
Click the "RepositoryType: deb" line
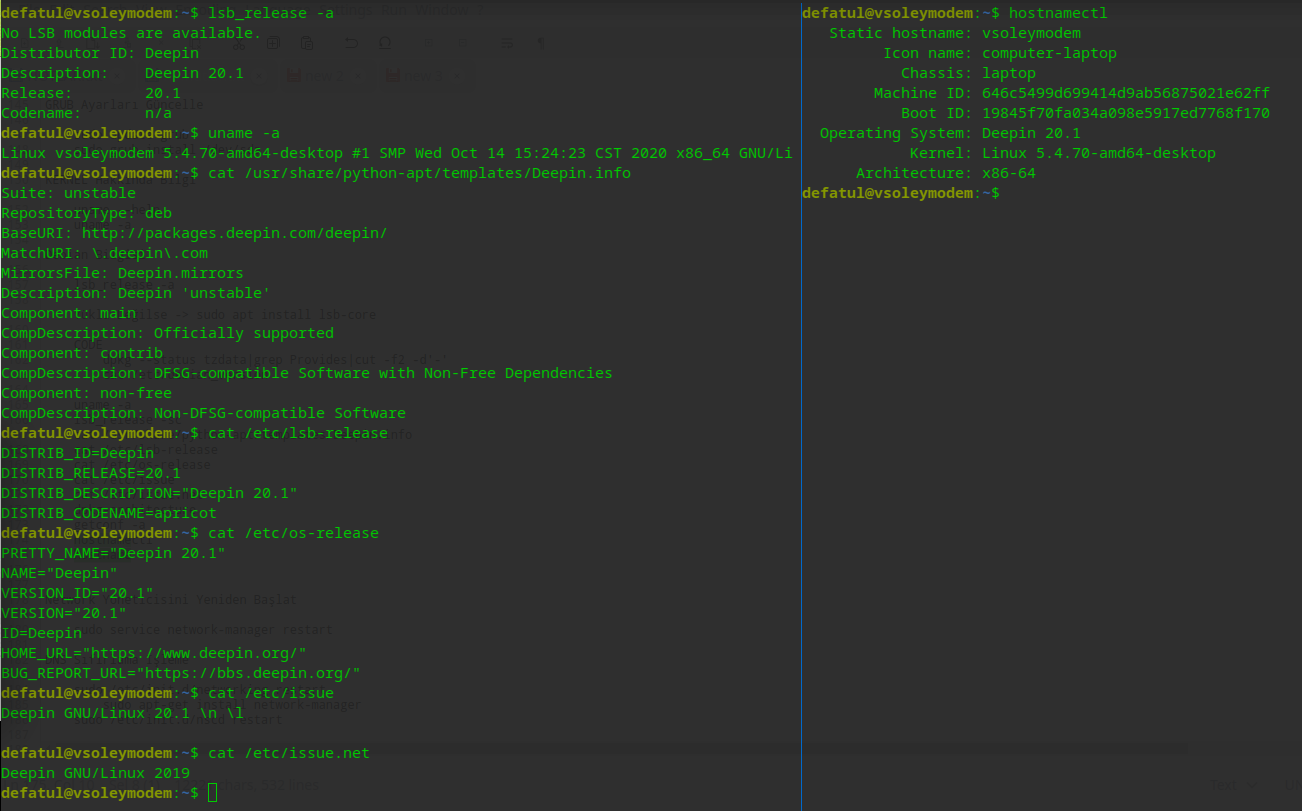point(87,213)
